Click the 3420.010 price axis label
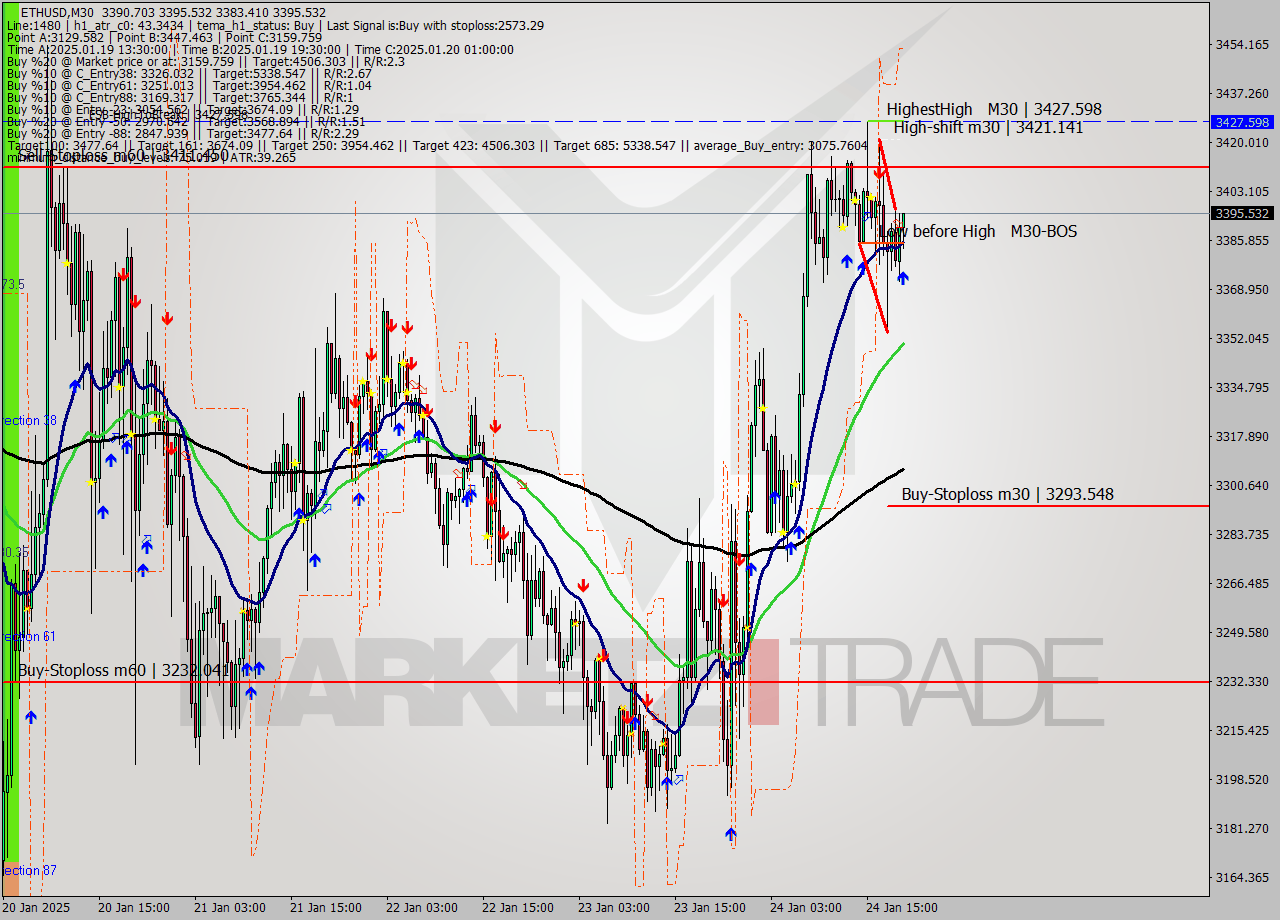The width and height of the screenshot is (1280, 920). click(x=1241, y=142)
